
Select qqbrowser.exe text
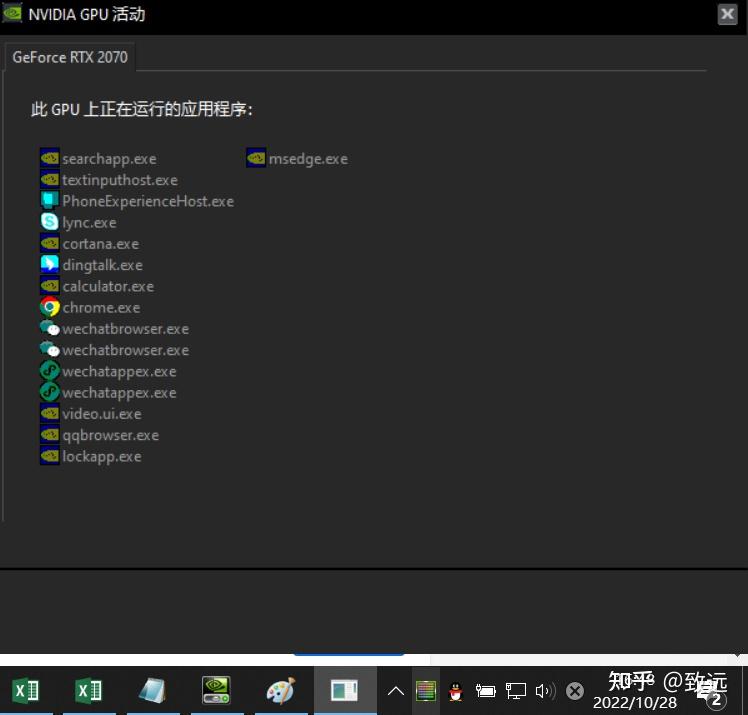pyautogui.click(x=111, y=435)
